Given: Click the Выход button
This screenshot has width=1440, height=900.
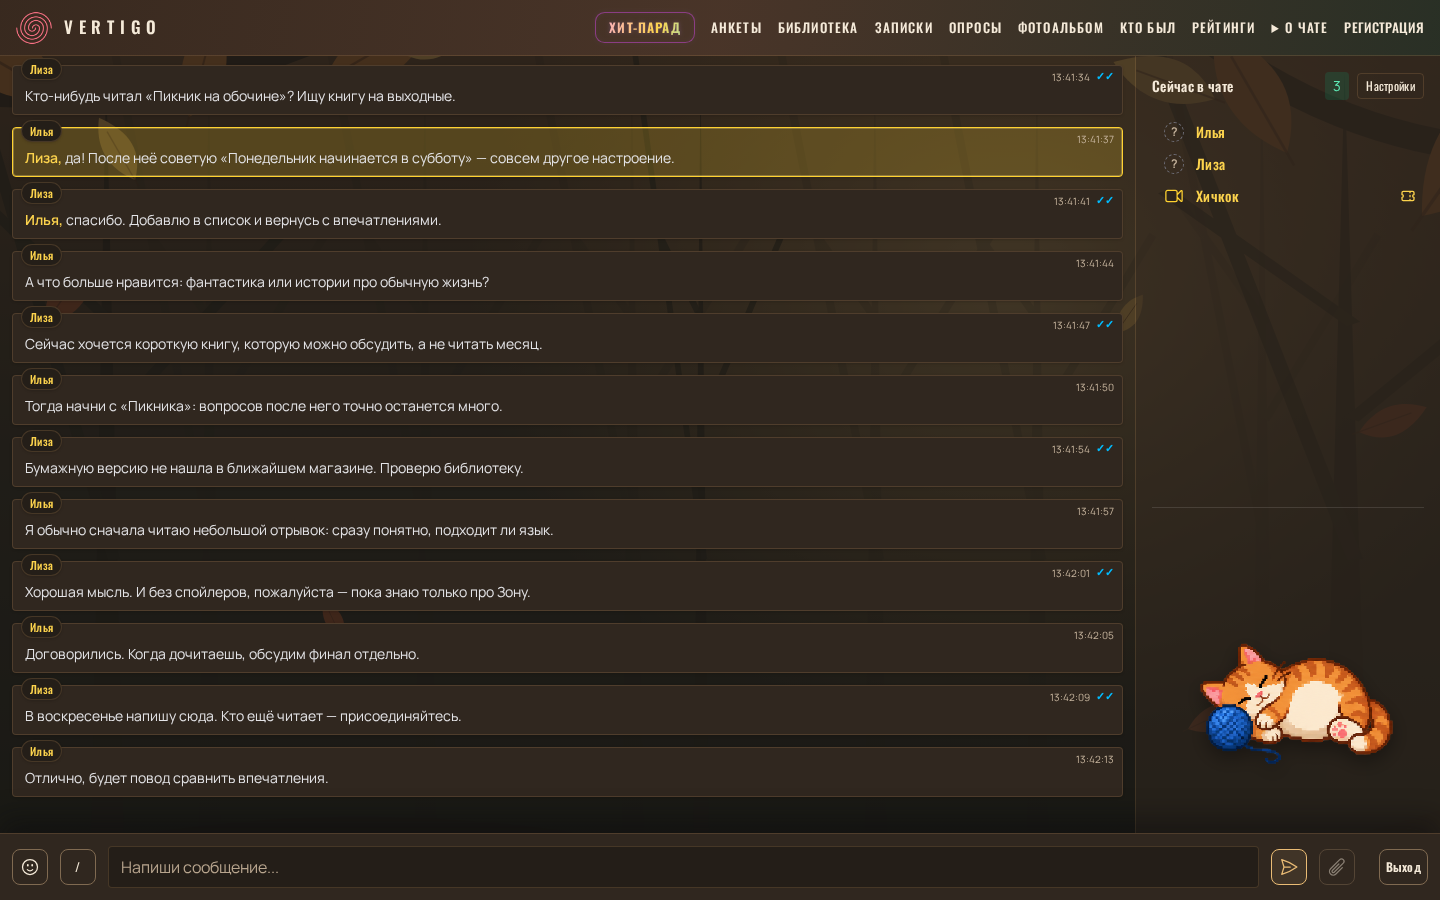Looking at the screenshot, I should click(x=1403, y=867).
